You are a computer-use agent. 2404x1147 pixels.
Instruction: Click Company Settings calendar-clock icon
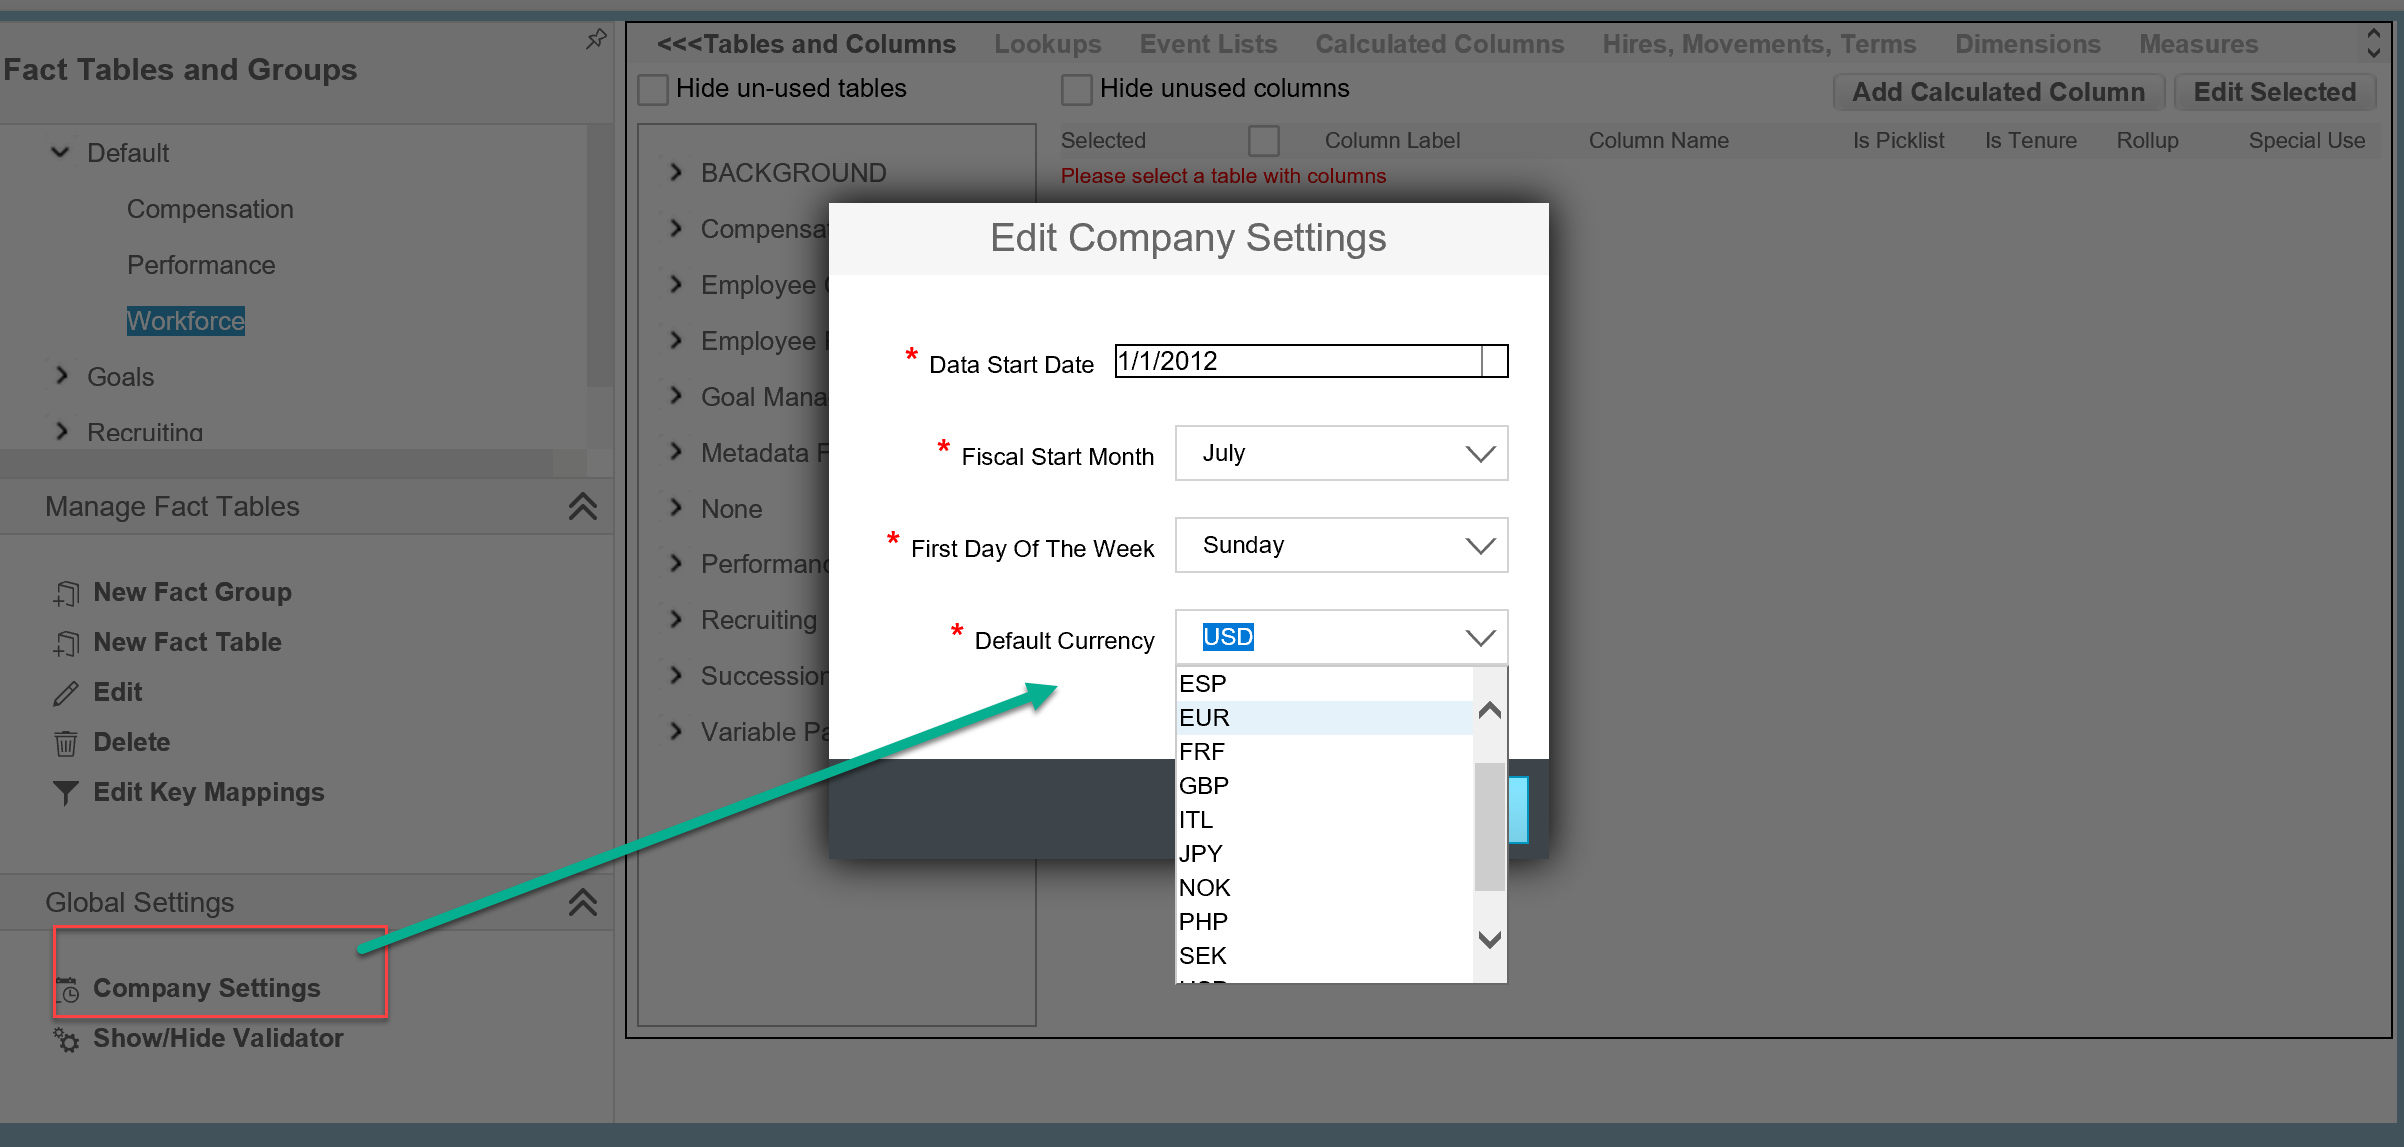coord(68,989)
